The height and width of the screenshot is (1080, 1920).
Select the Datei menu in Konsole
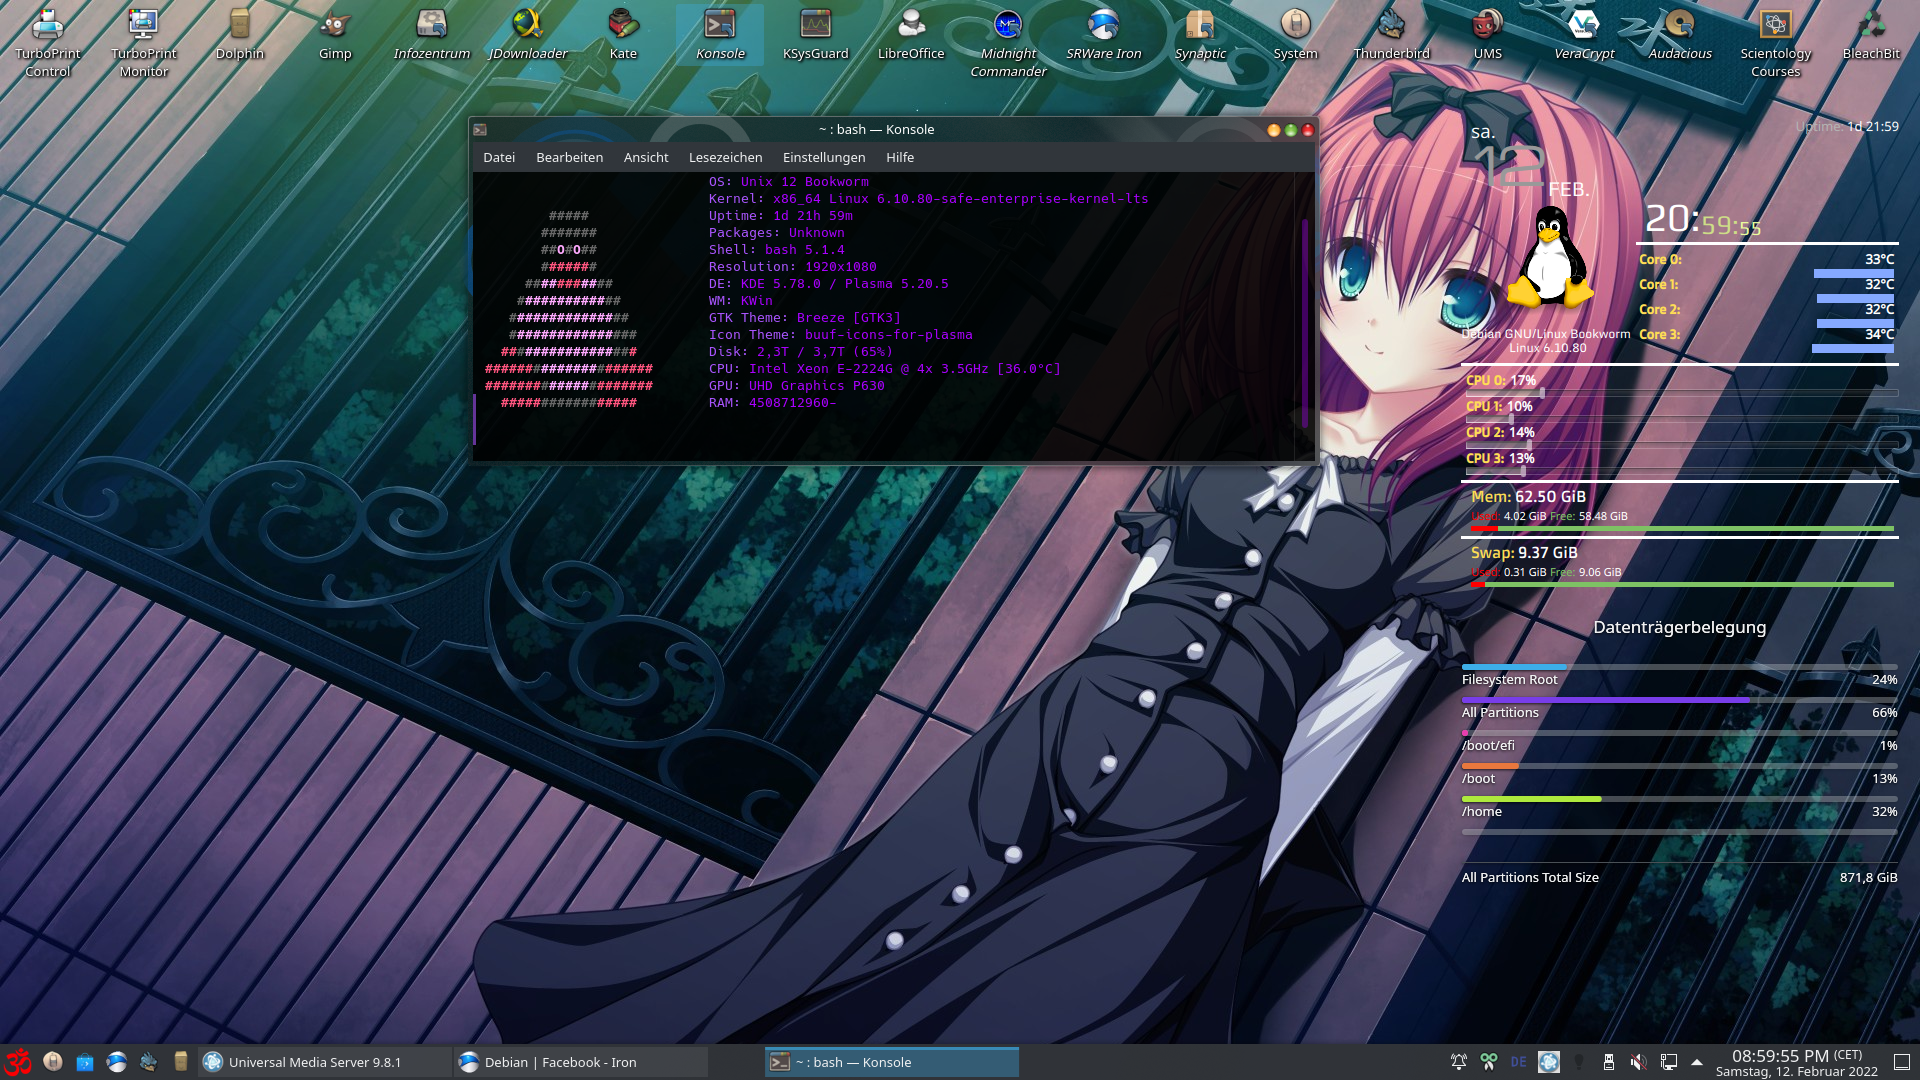pyautogui.click(x=498, y=157)
